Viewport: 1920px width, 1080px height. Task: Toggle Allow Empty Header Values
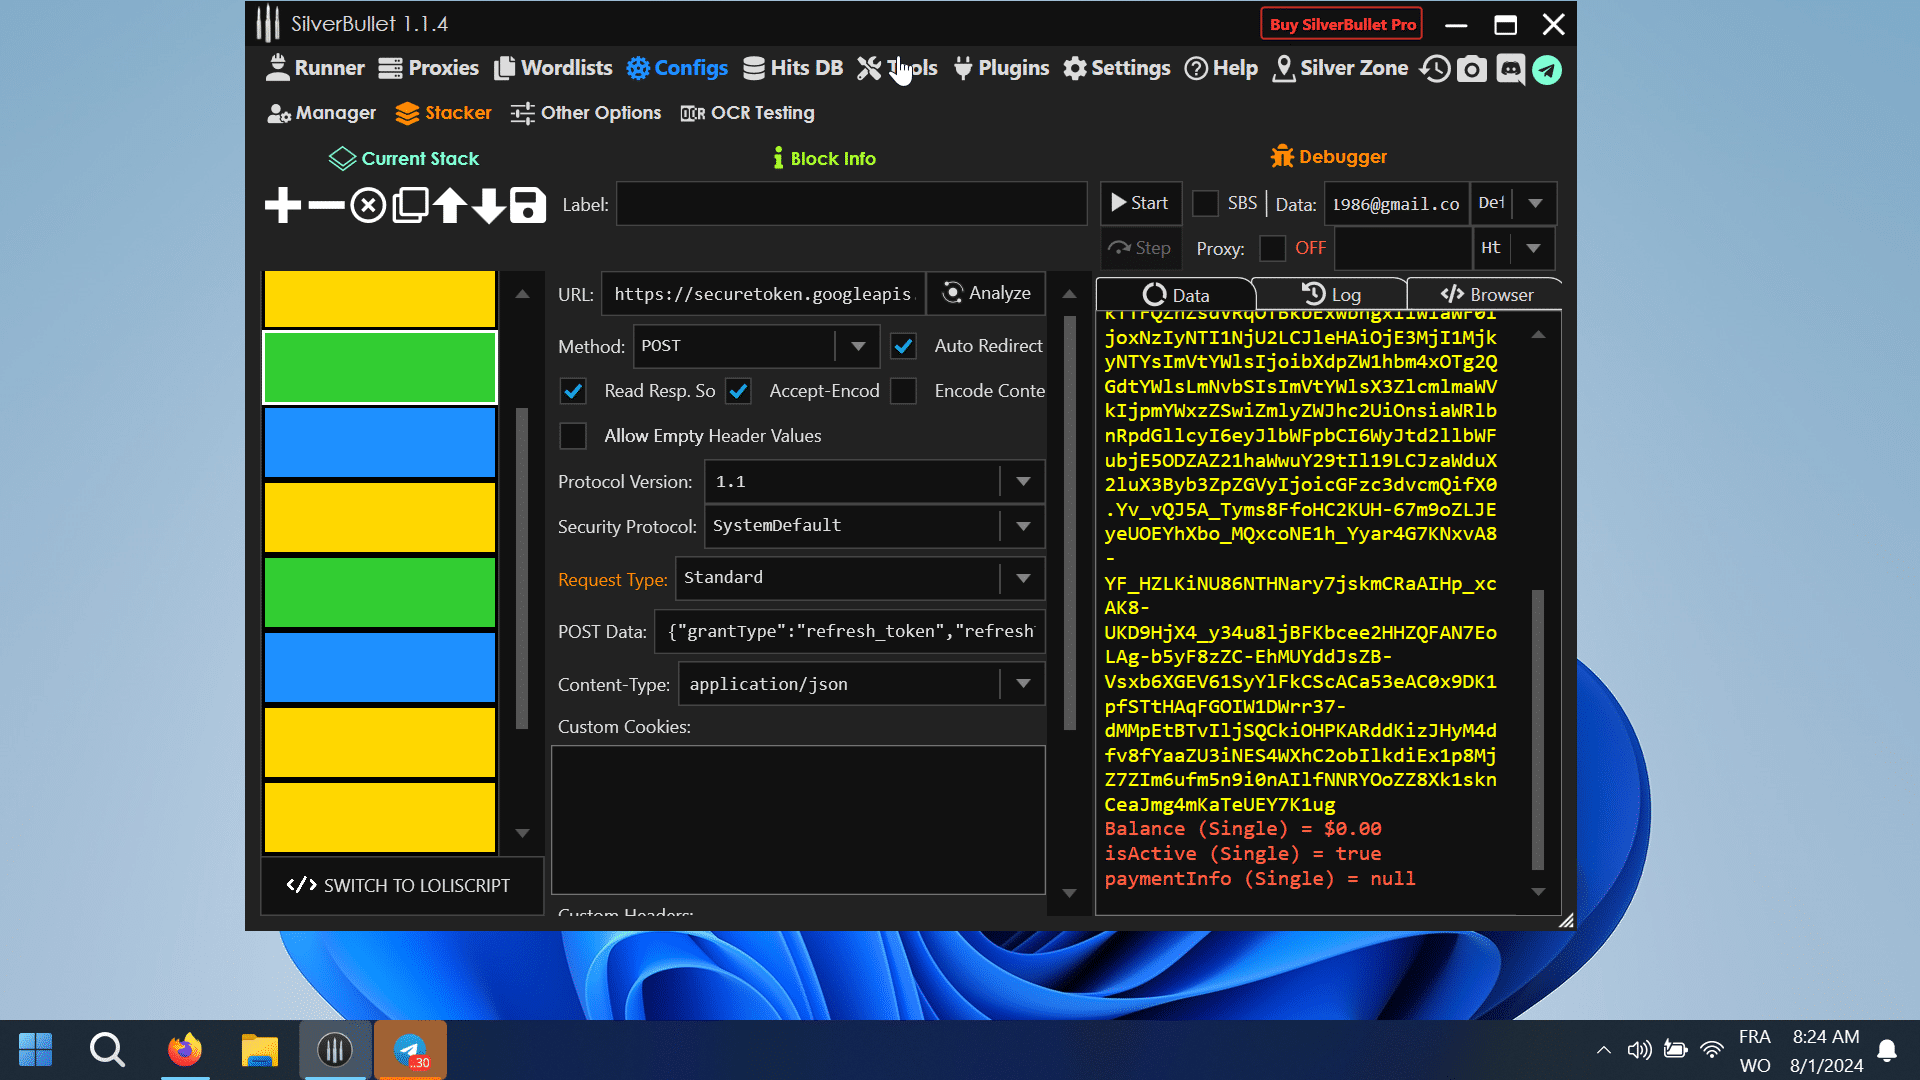coord(572,435)
